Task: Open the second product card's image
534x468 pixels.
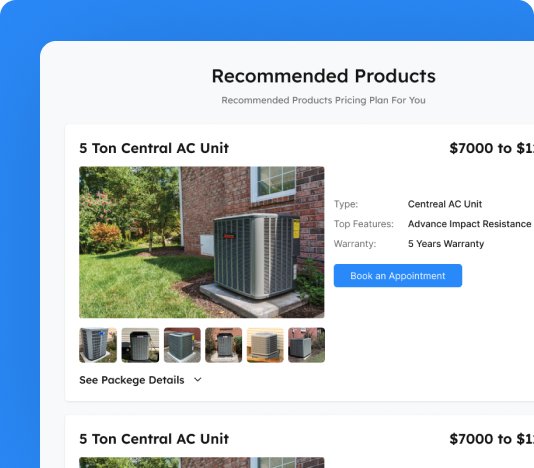Action: (202, 463)
